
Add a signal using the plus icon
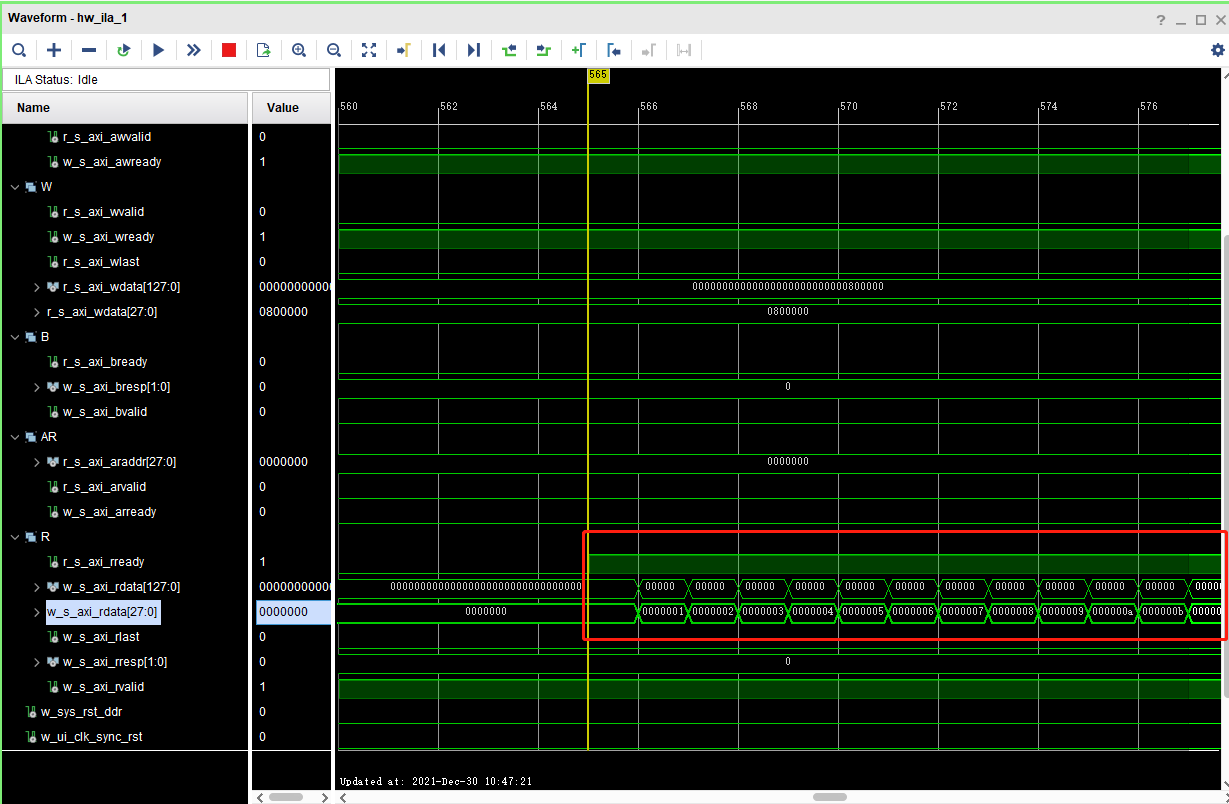point(54,50)
